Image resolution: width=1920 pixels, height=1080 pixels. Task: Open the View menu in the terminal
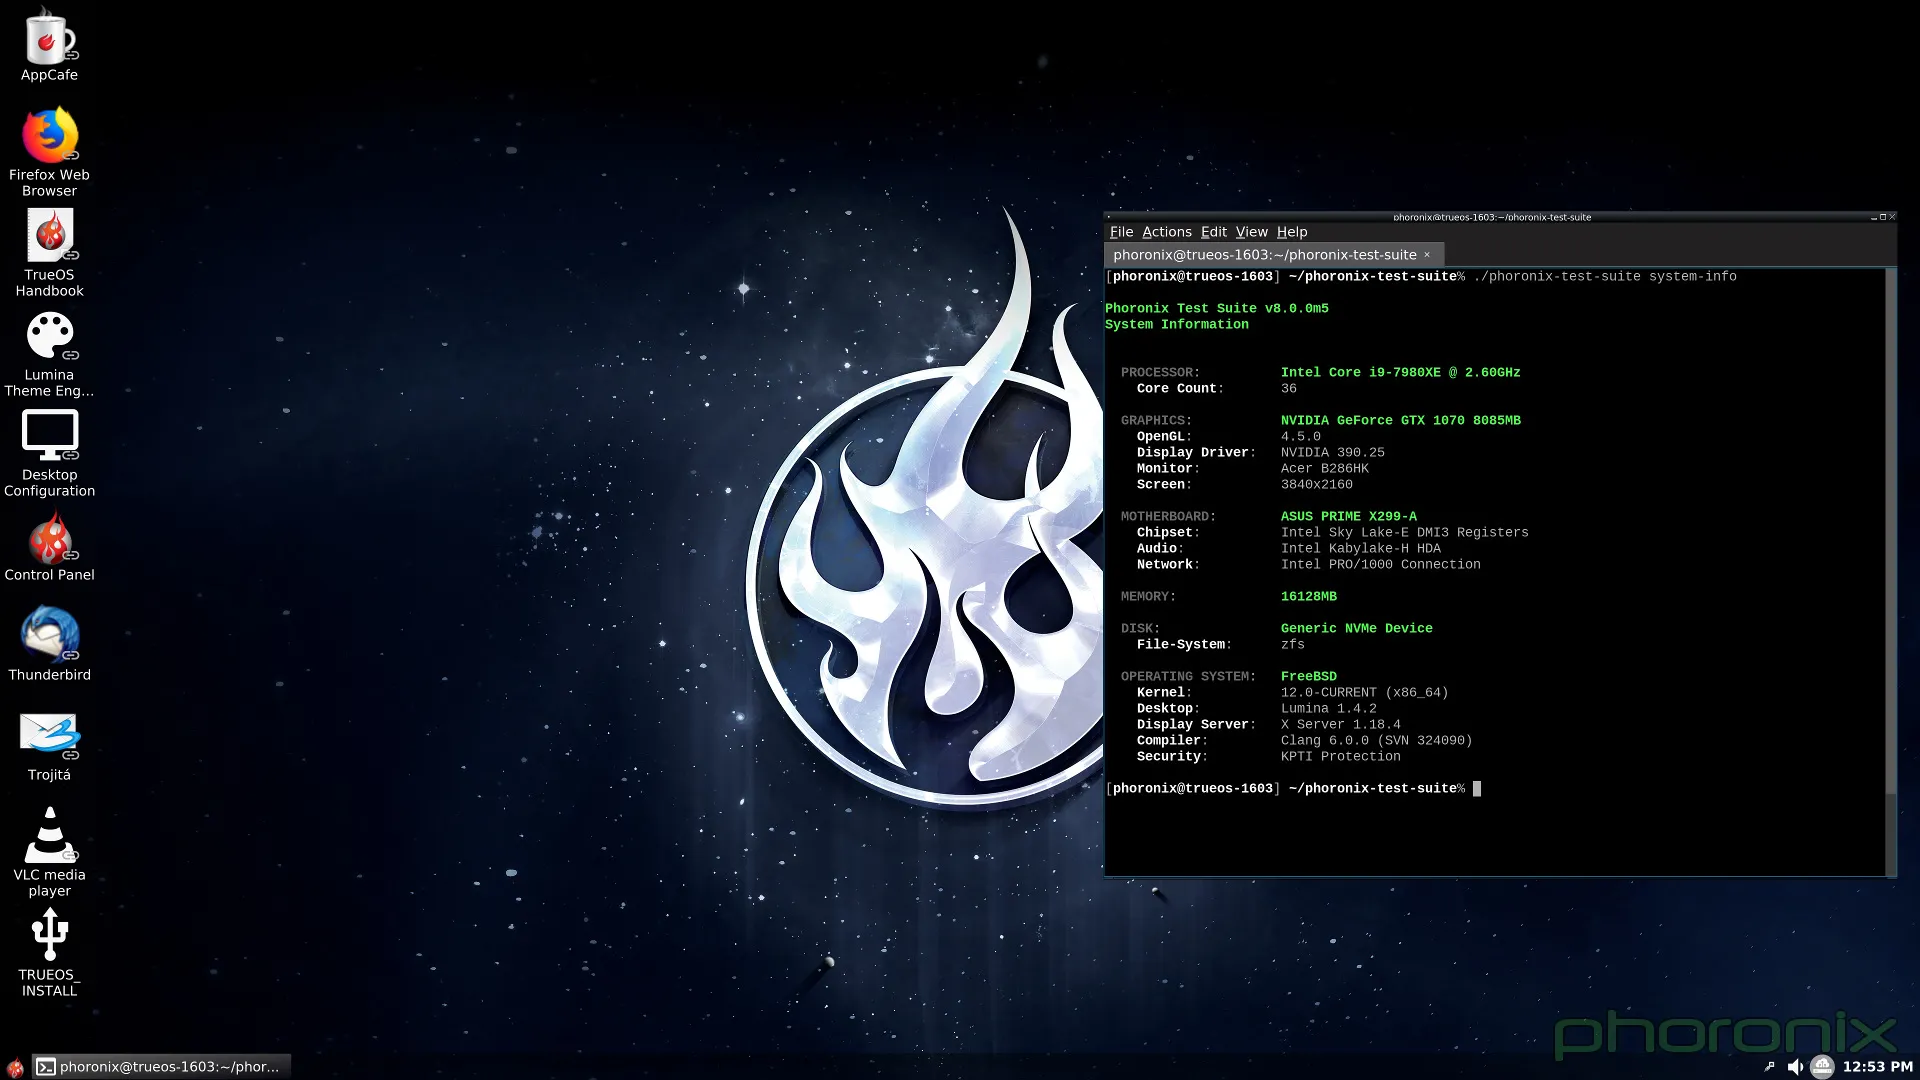[x=1251, y=231]
